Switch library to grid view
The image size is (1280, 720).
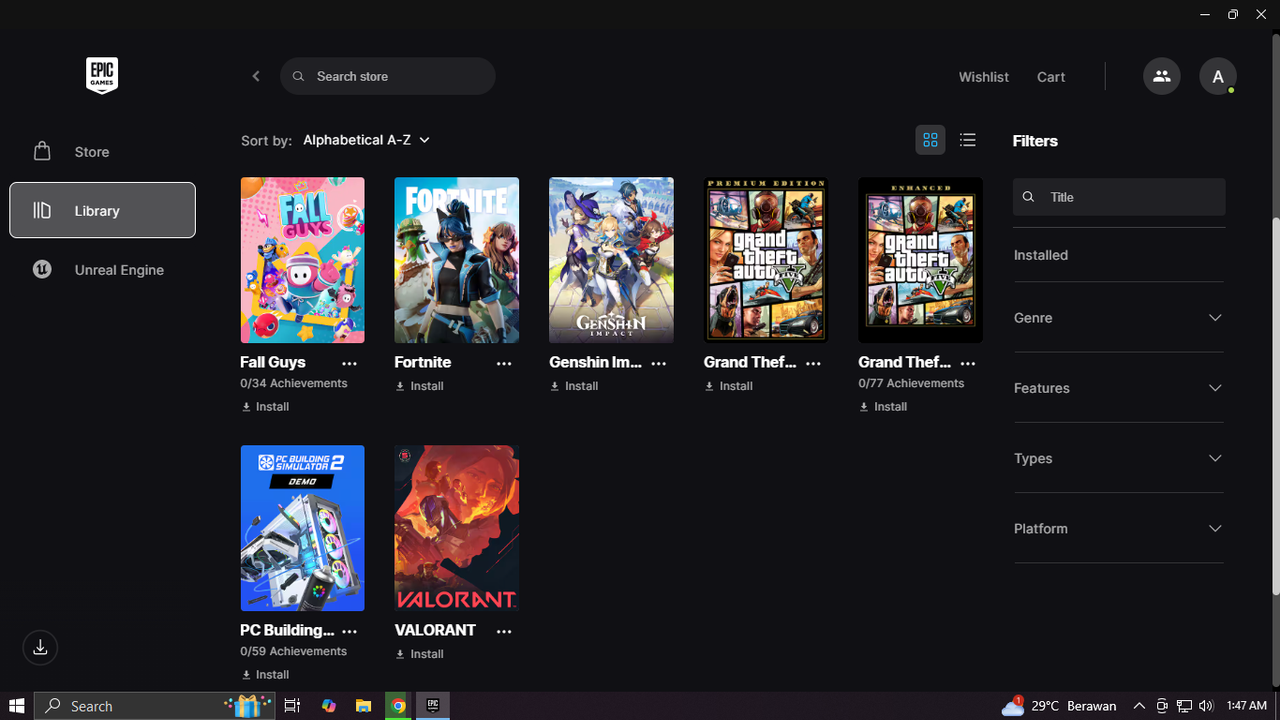coord(930,140)
